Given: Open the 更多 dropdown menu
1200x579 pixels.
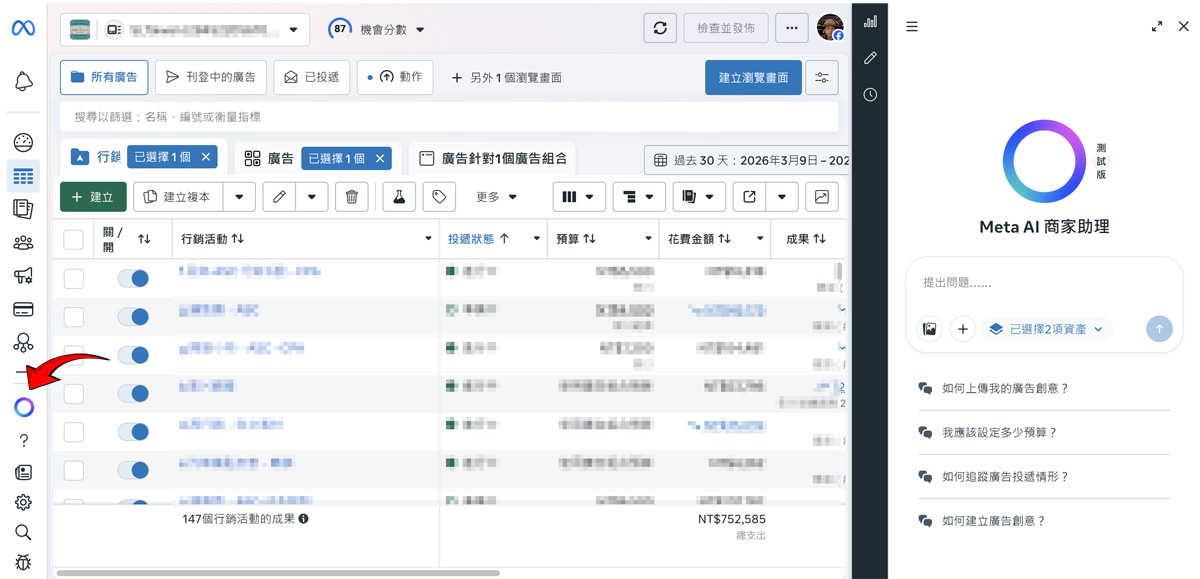Looking at the screenshot, I should pyautogui.click(x=497, y=197).
